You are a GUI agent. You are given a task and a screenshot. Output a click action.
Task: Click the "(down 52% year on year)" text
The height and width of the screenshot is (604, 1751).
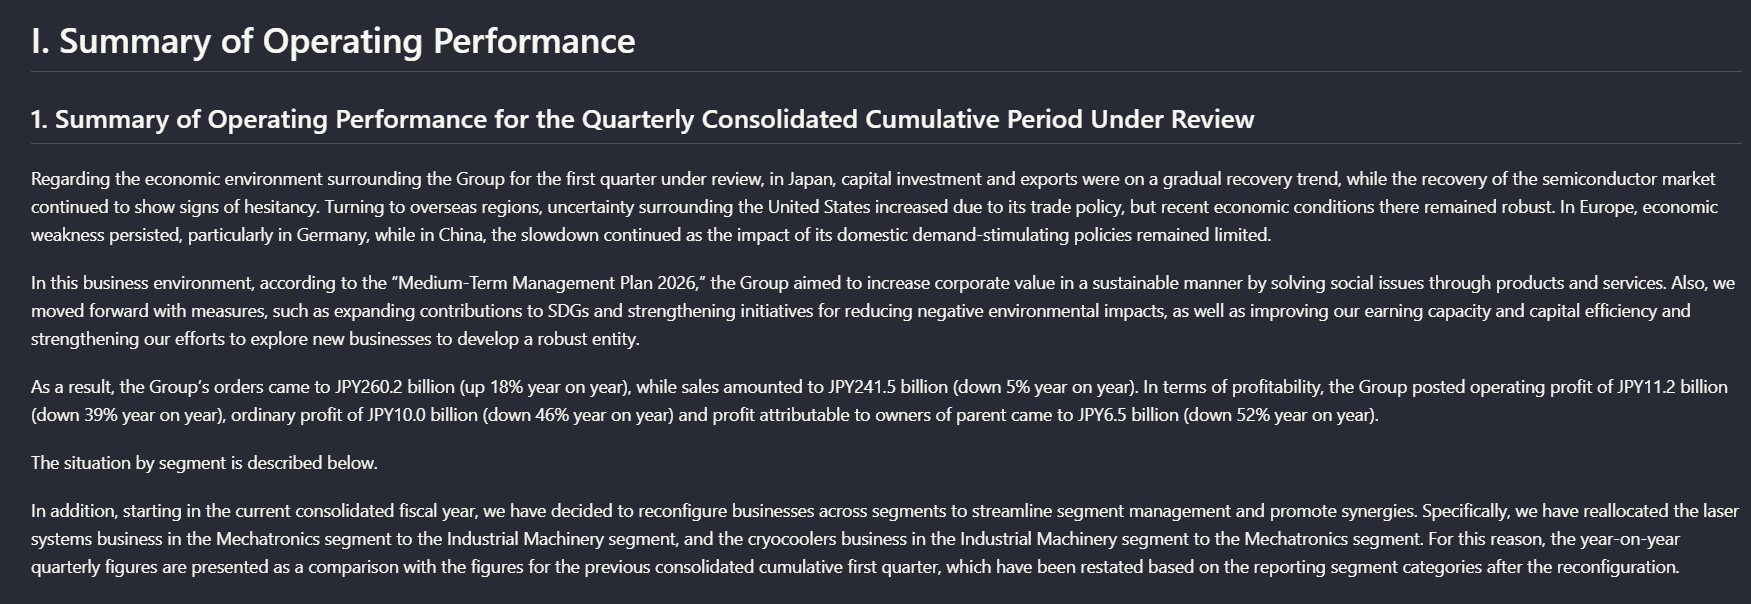1280,415
